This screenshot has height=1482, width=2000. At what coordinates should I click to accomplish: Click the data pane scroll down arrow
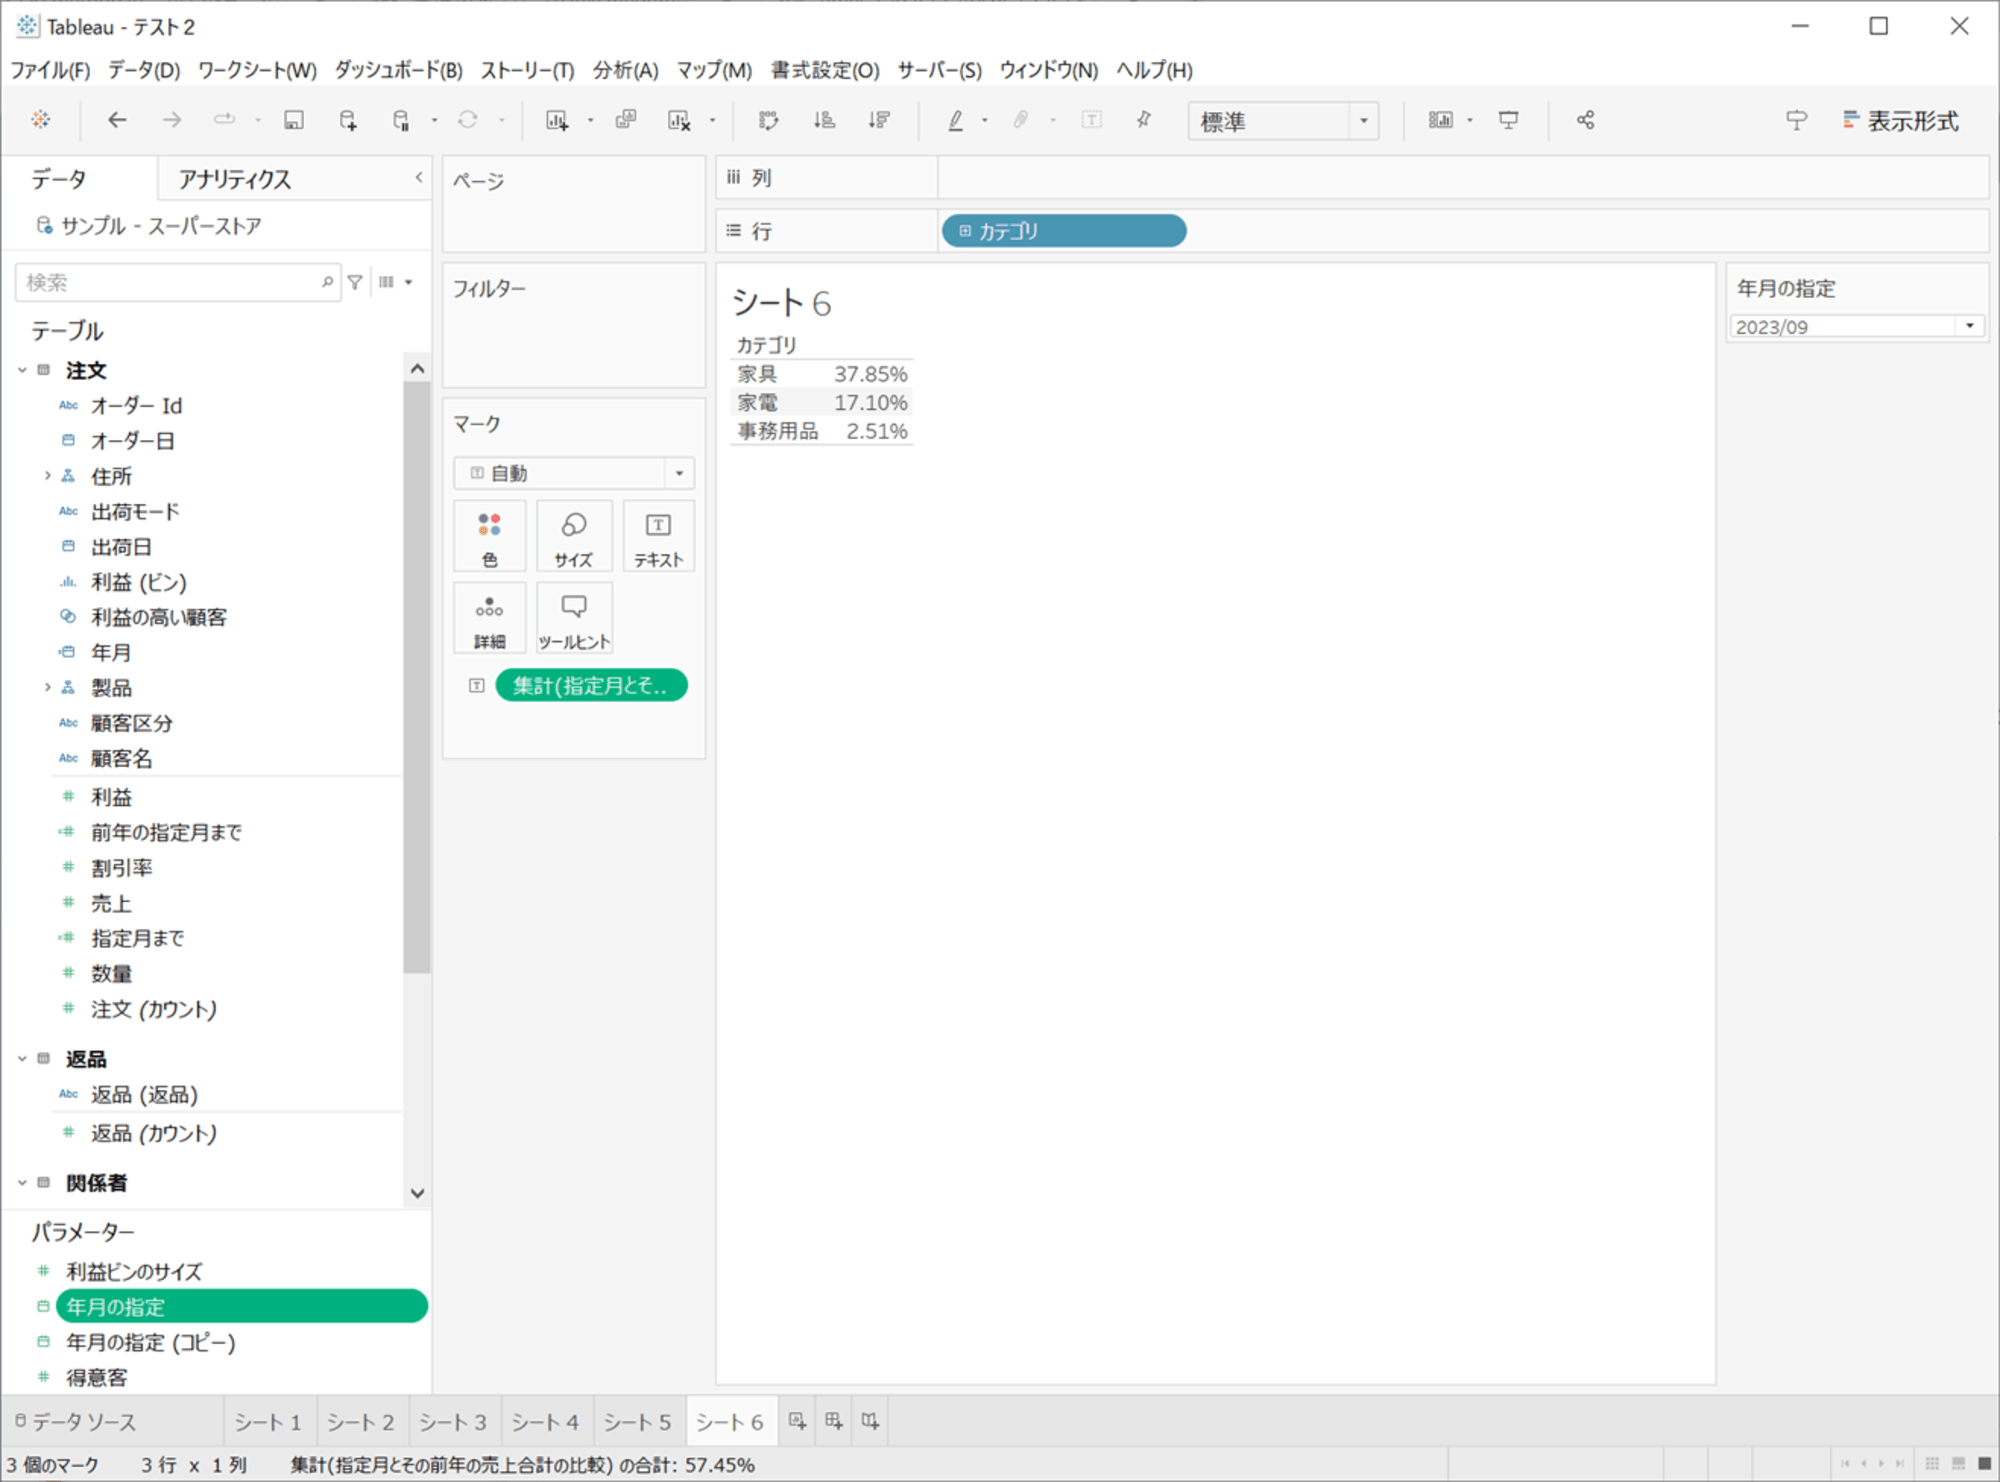tap(418, 1193)
